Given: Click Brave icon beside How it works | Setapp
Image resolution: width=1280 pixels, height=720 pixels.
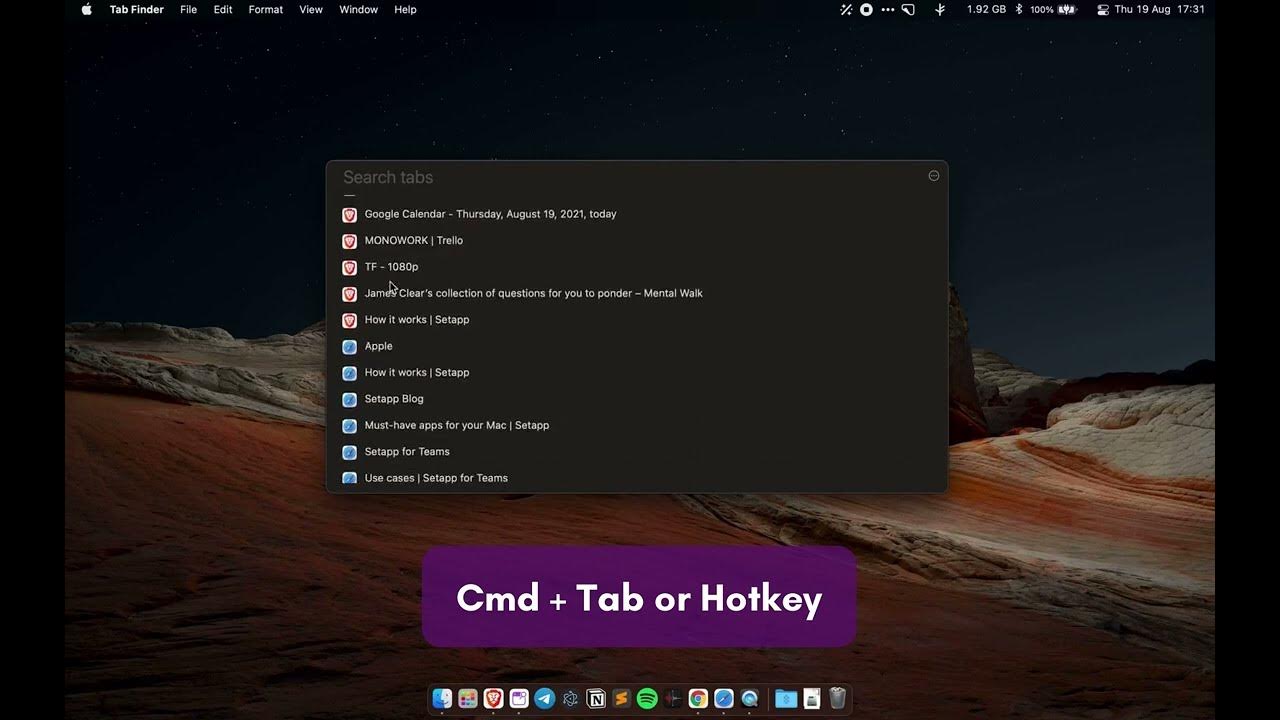Looking at the screenshot, I should click(349, 320).
